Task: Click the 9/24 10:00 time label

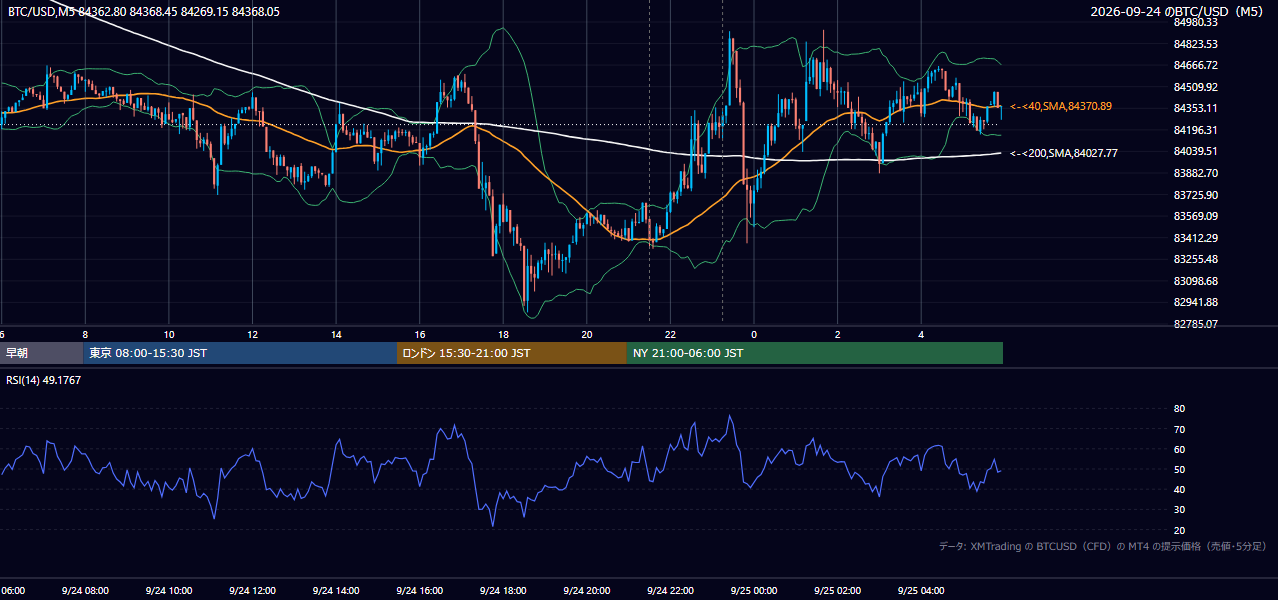Action: [168, 591]
